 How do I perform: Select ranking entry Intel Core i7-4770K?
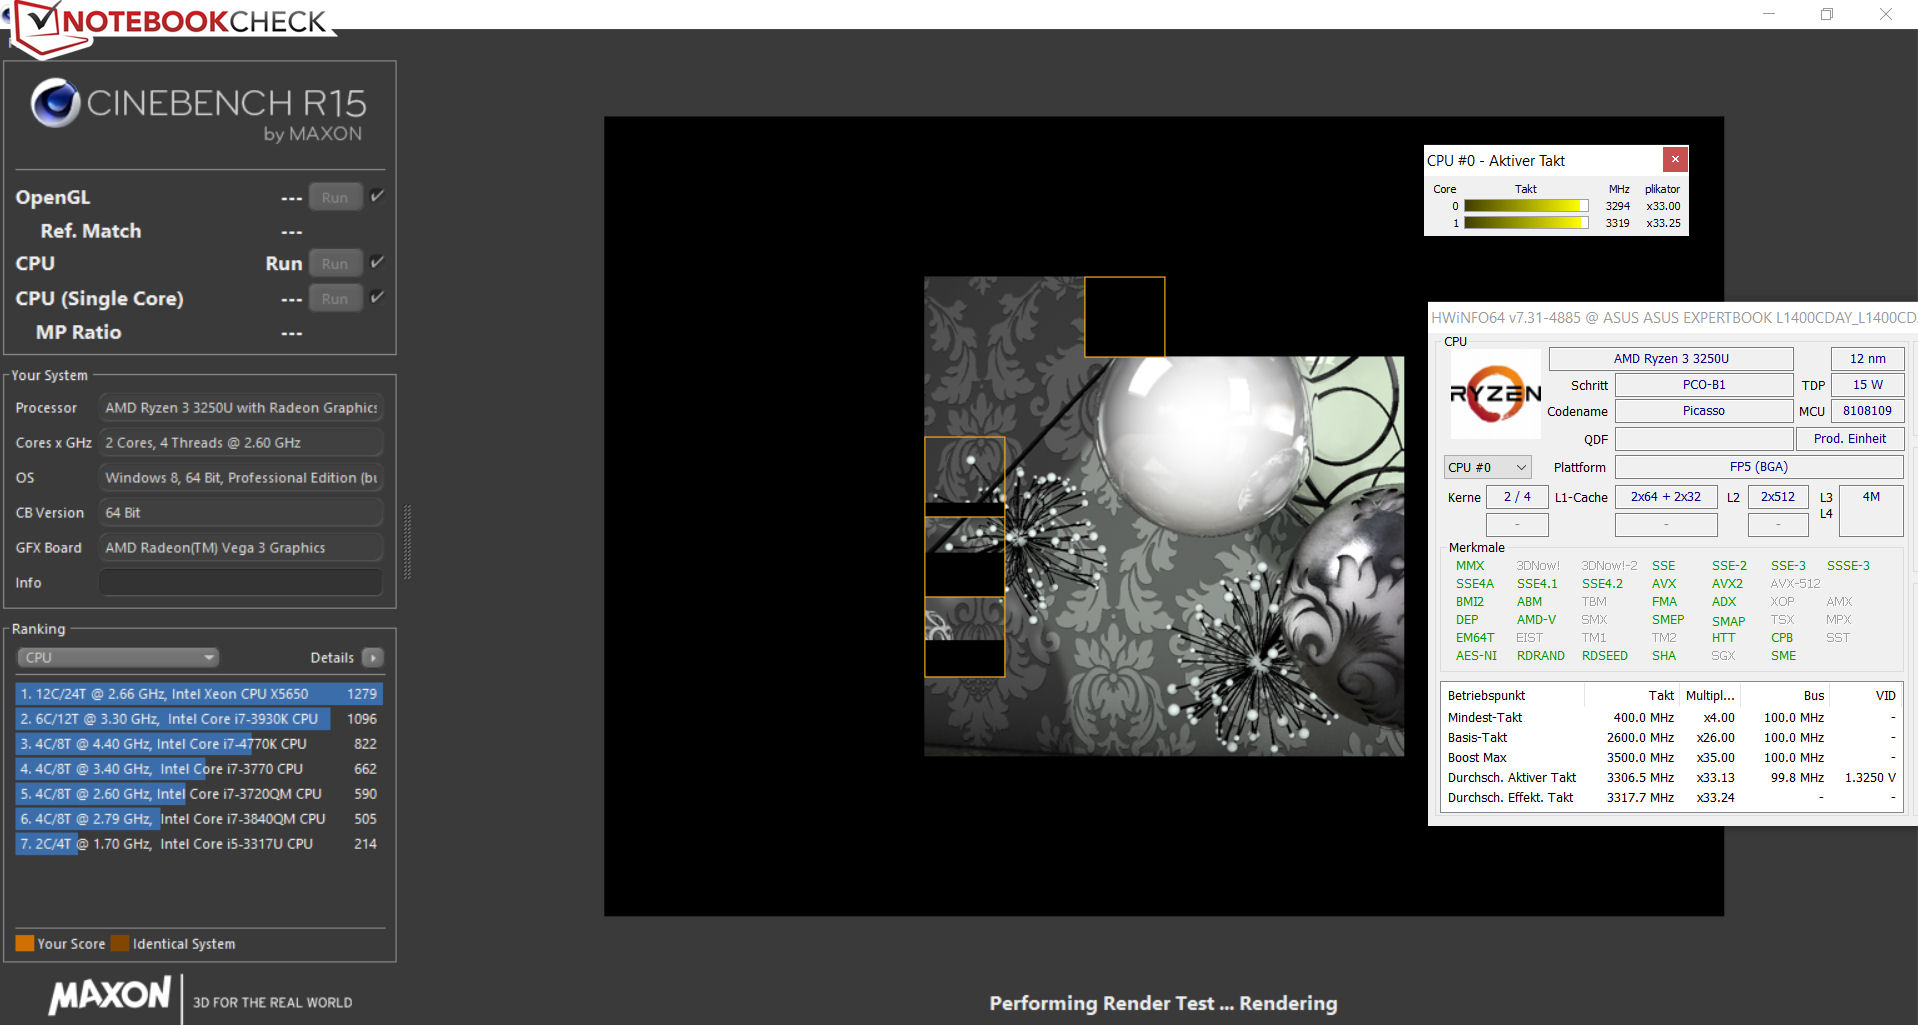199,744
